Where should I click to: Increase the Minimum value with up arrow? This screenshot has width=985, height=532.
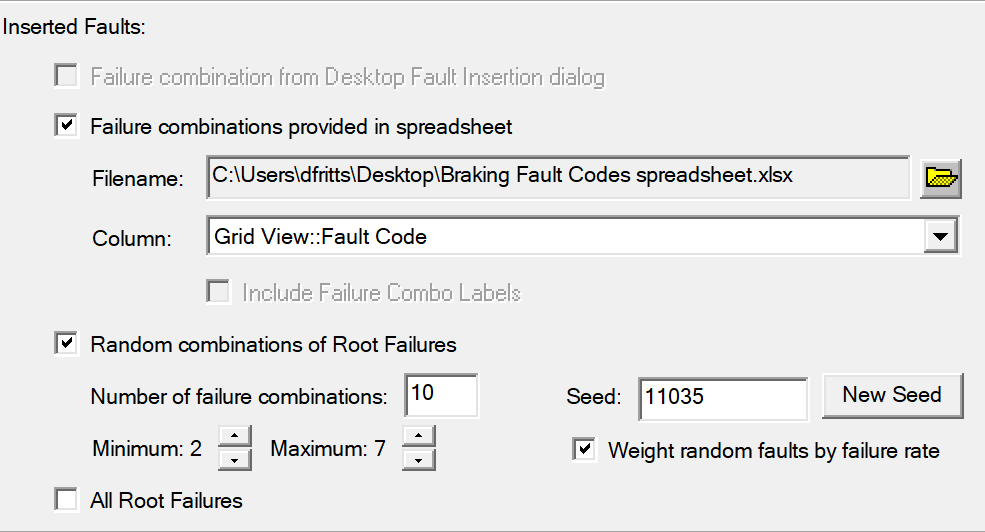(x=233, y=437)
